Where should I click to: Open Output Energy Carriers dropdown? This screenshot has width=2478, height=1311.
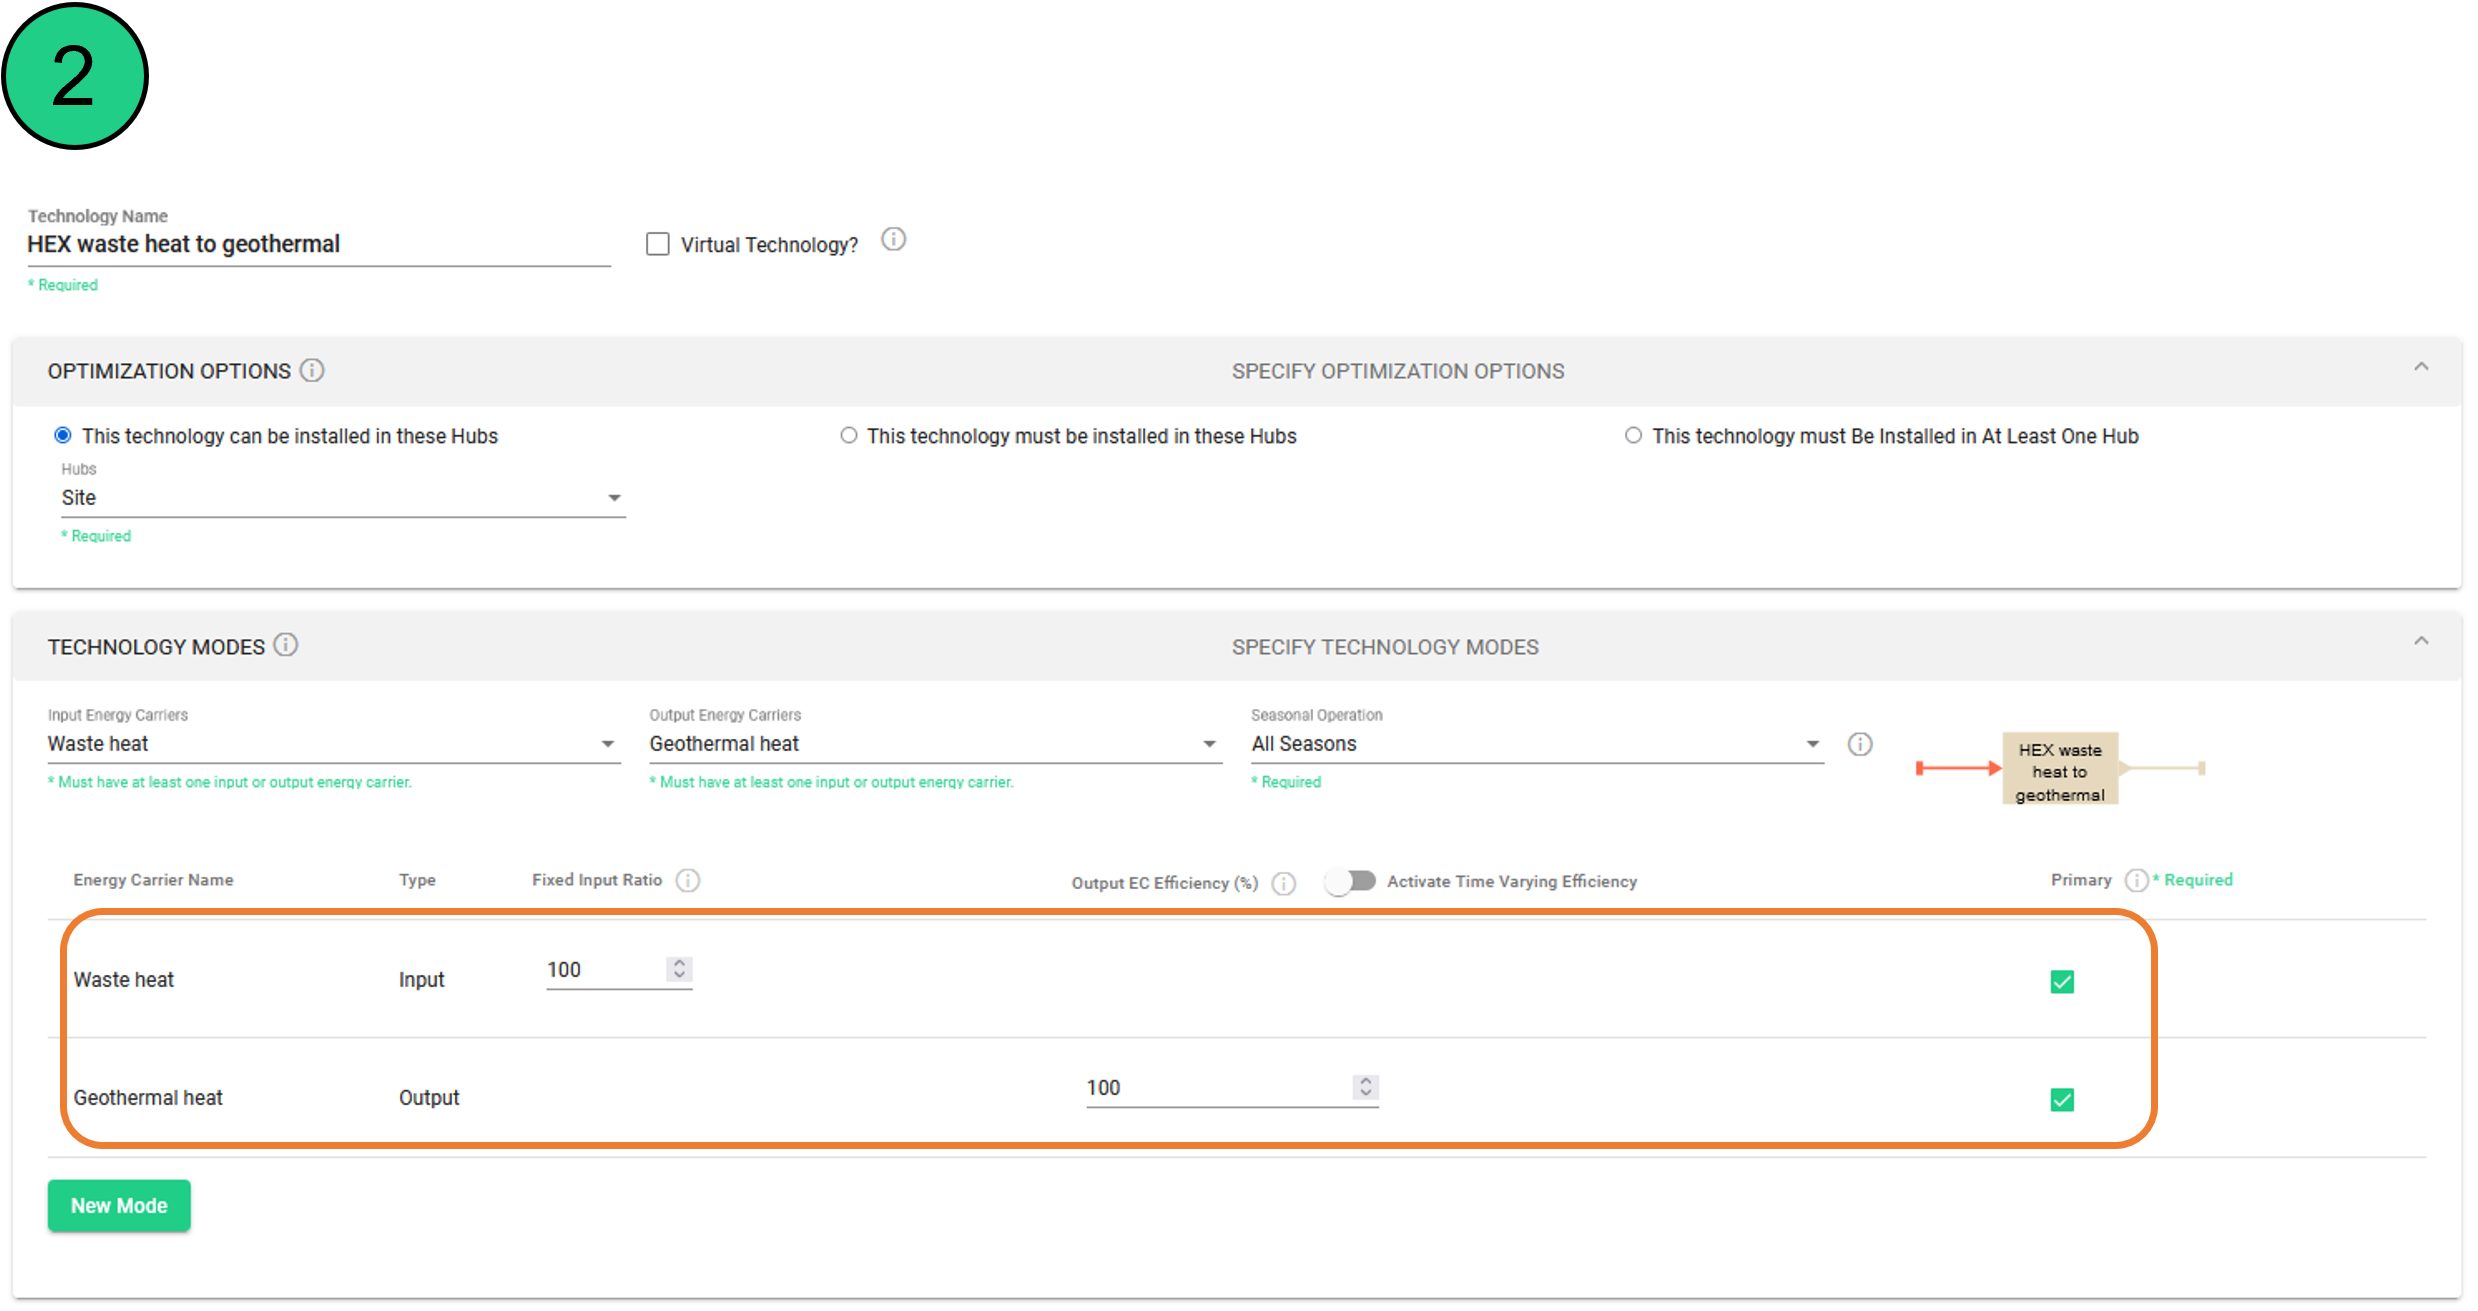point(934,744)
